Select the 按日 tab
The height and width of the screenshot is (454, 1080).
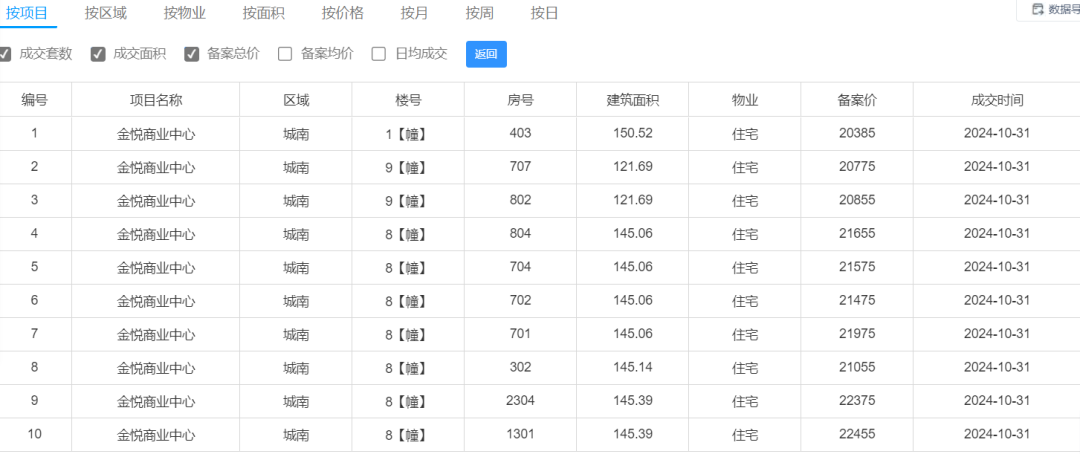[544, 12]
